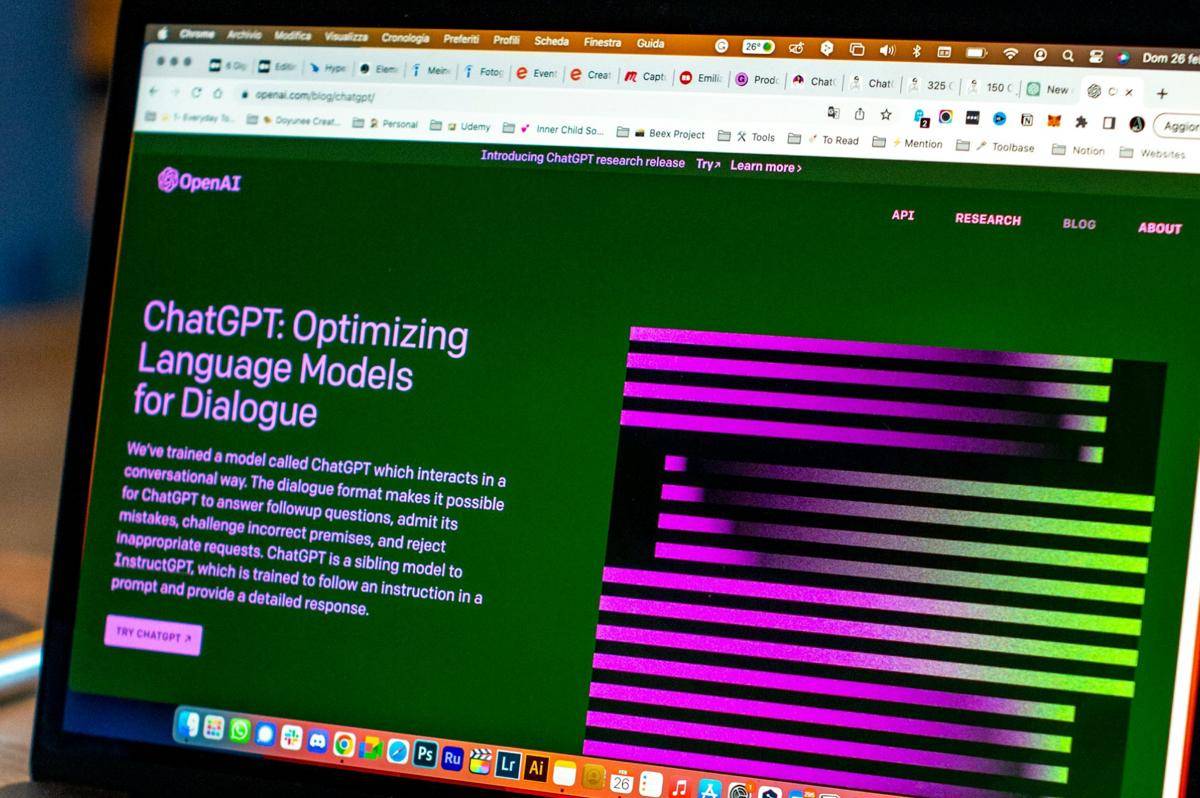Open the App Store in the Dock
This screenshot has height=798, width=1200.
(x=710, y=790)
